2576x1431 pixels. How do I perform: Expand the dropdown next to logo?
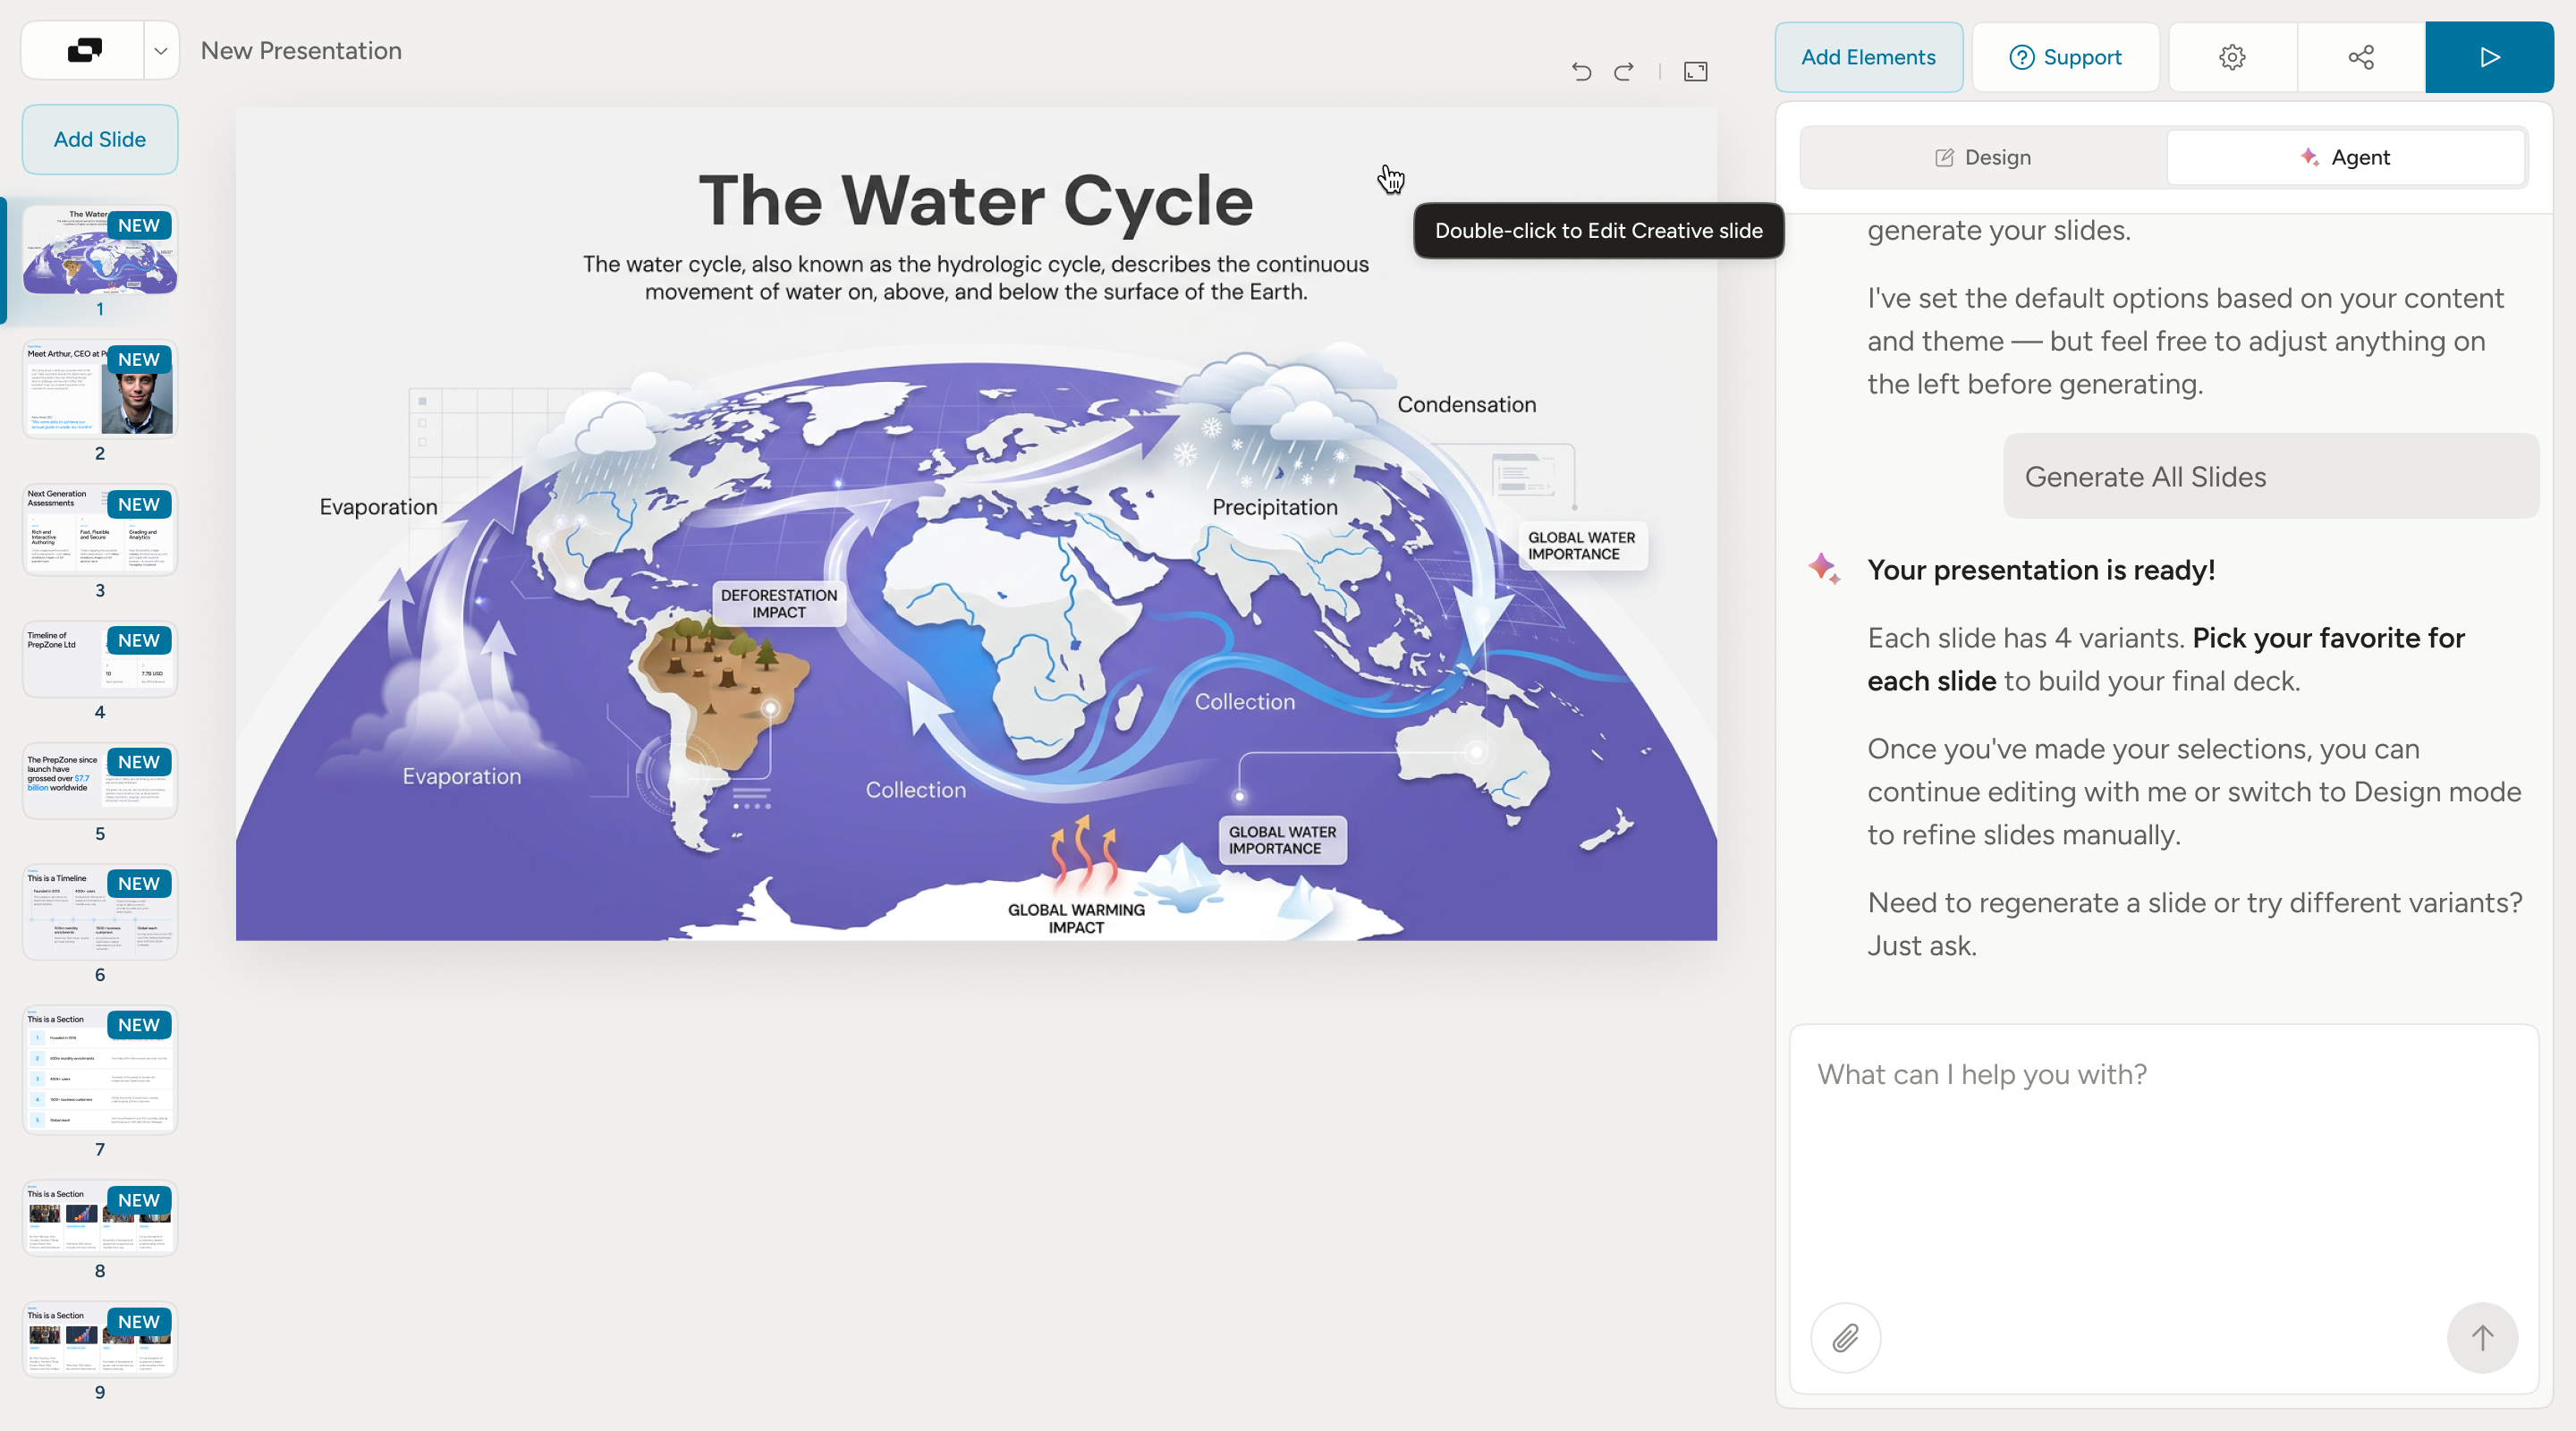coord(160,50)
